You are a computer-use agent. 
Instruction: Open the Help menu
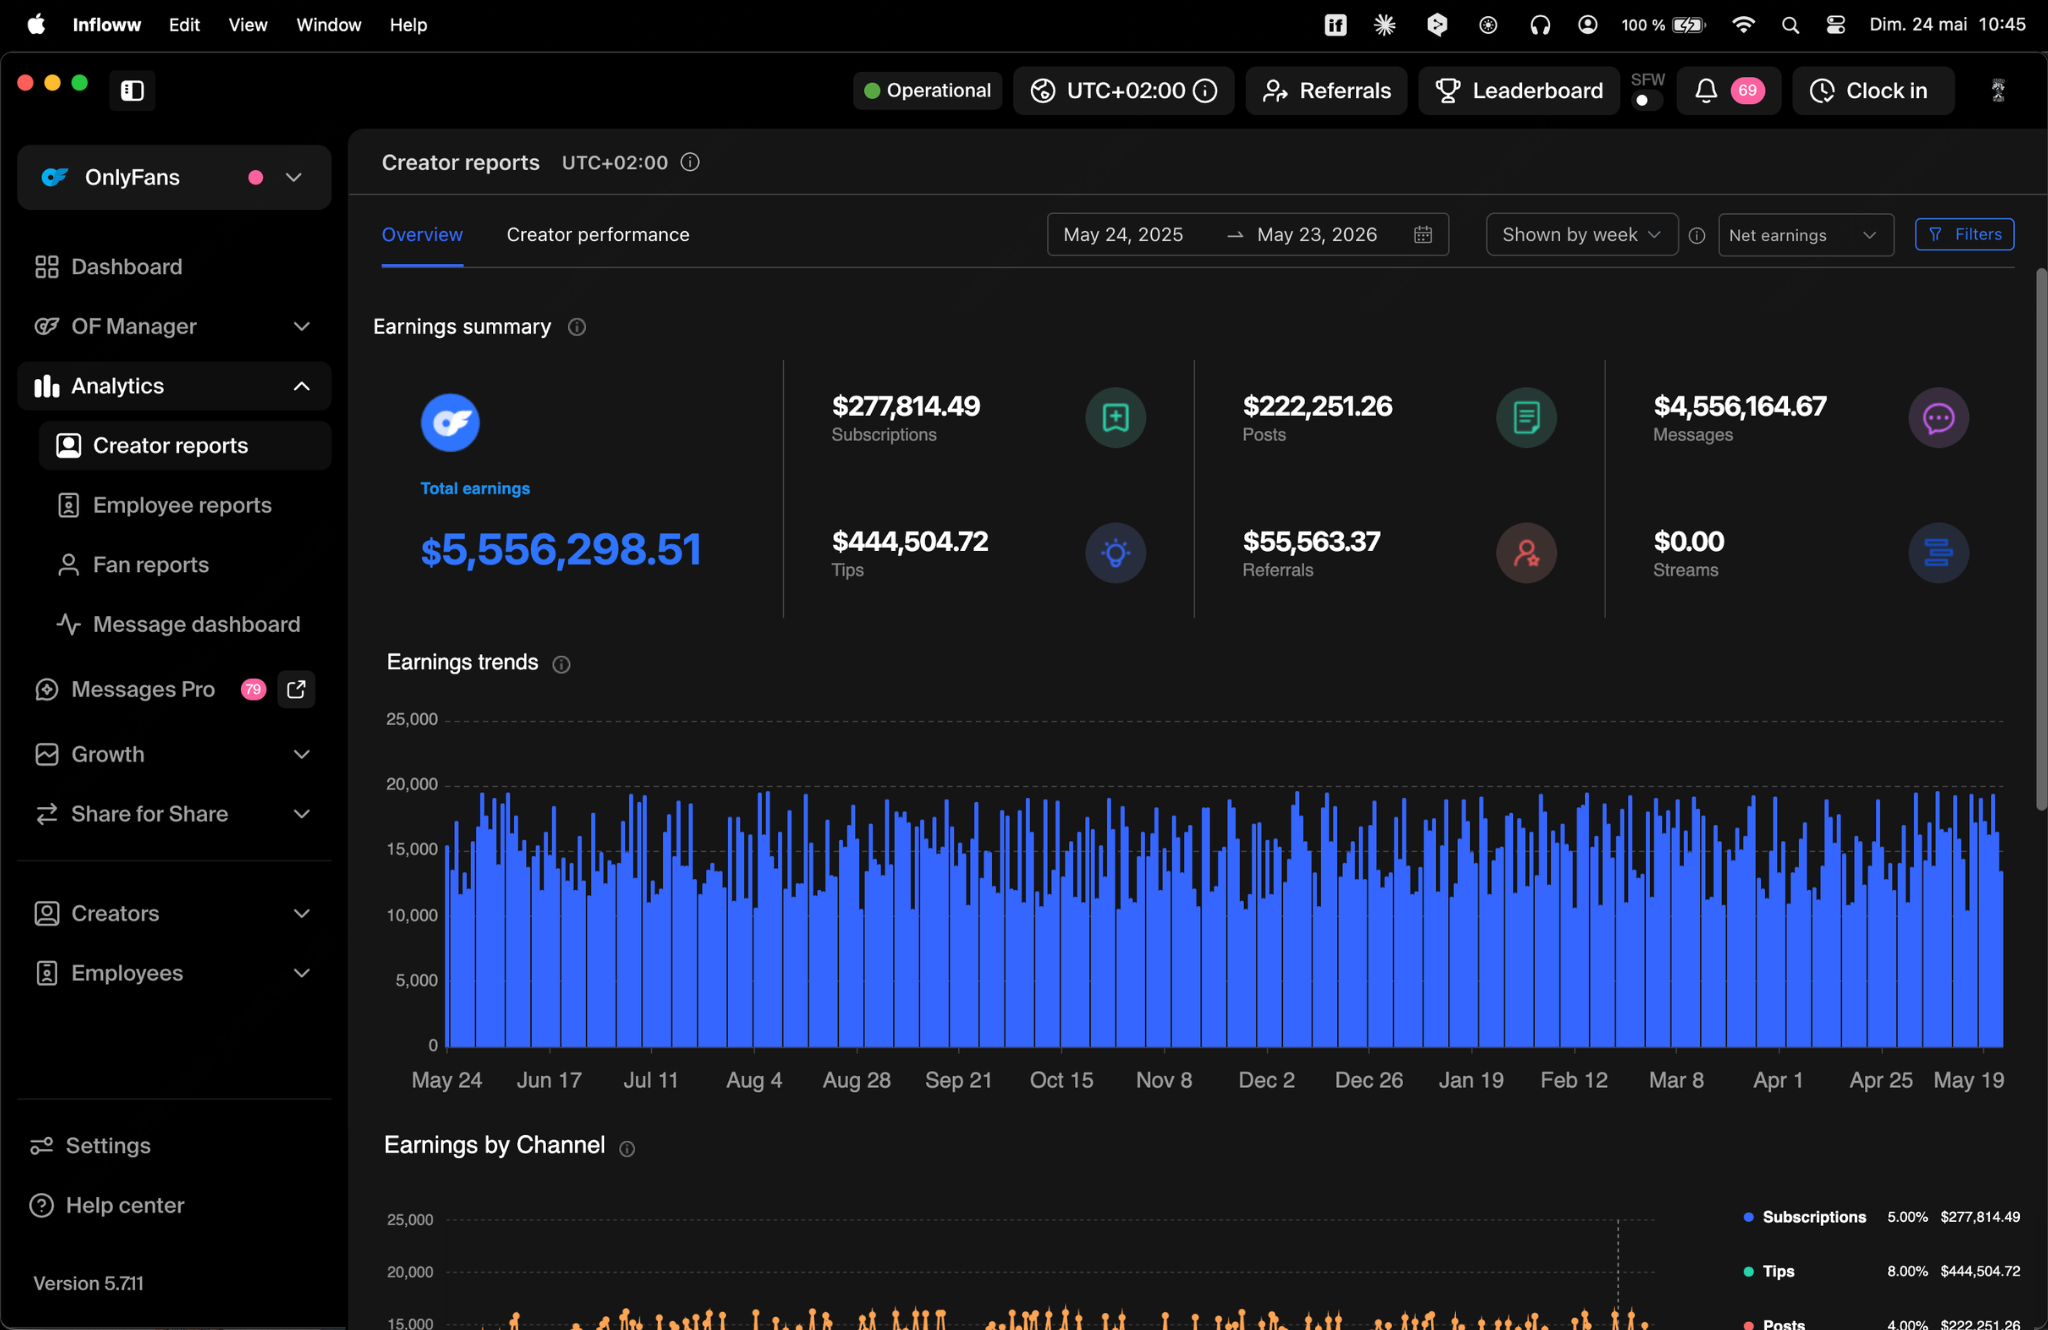[x=408, y=25]
